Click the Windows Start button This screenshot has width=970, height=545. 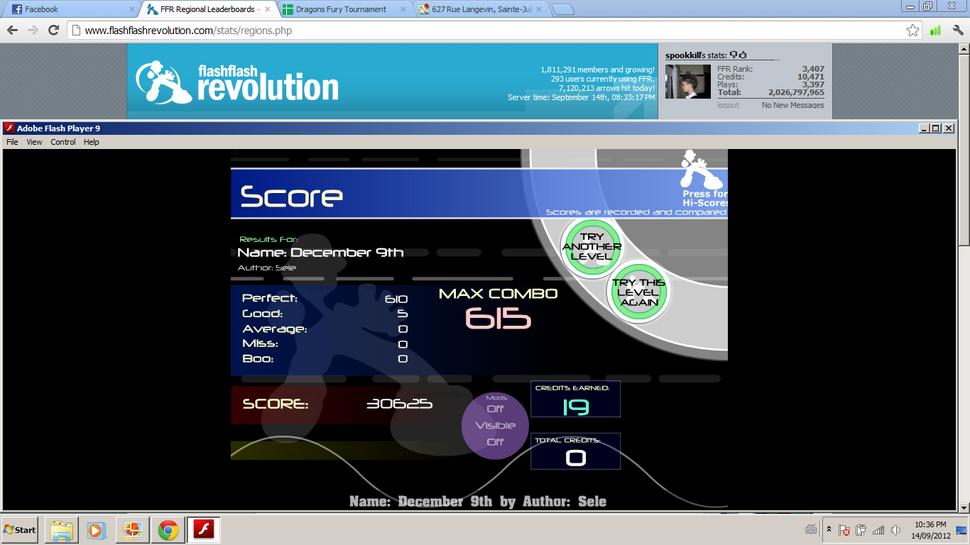point(20,530)
